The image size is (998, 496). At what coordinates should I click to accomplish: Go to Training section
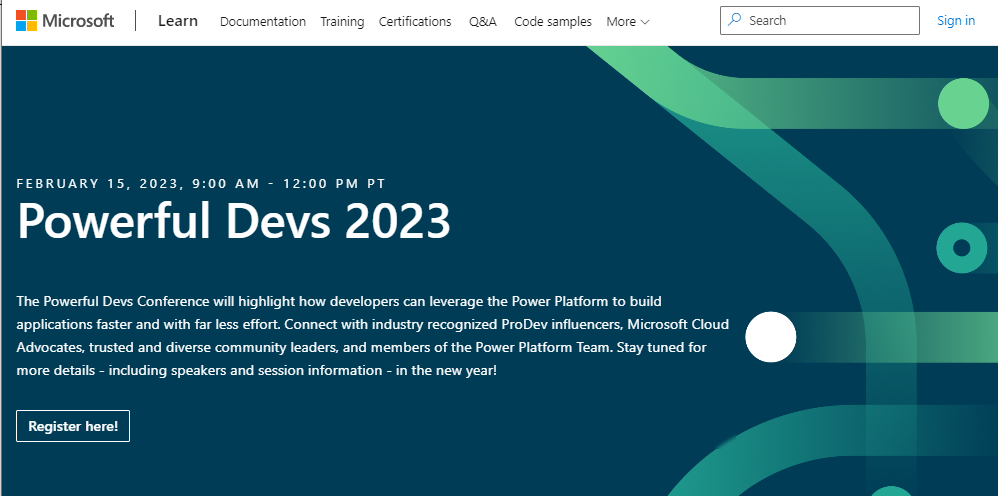coord(342,22)
